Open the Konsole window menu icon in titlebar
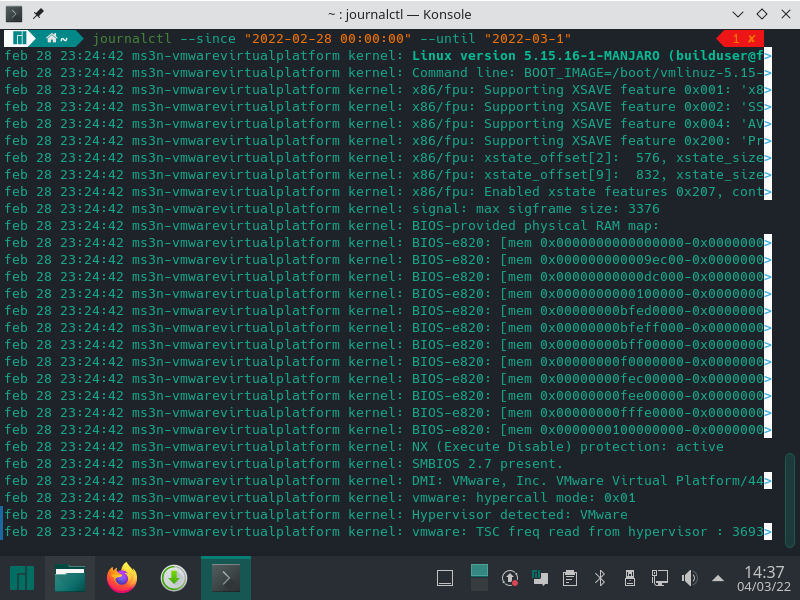800x600 pixels. pos(14,14)
